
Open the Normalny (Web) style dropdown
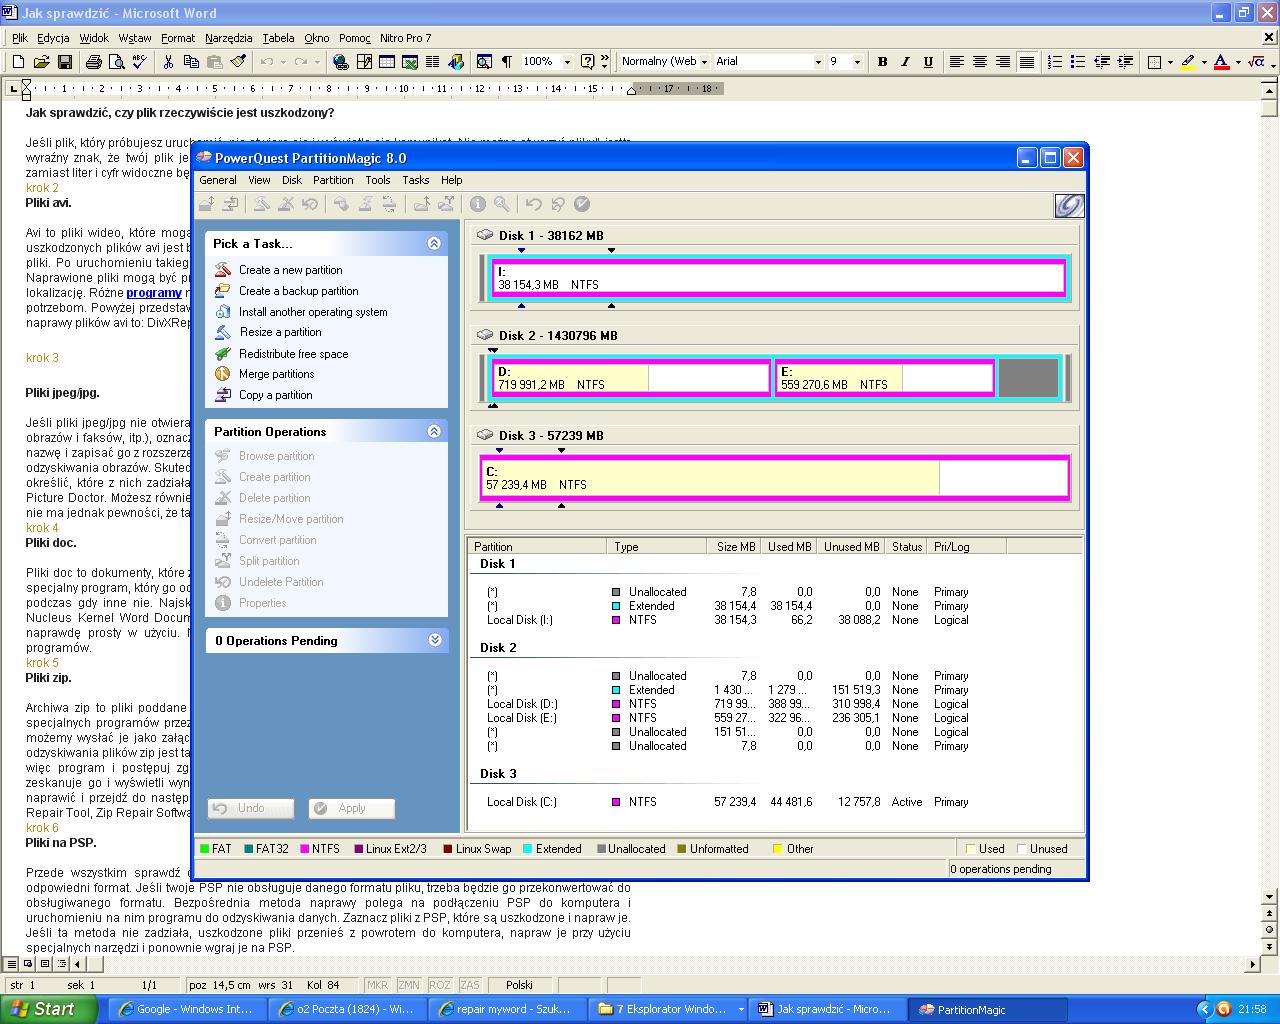tap(704, 62)
